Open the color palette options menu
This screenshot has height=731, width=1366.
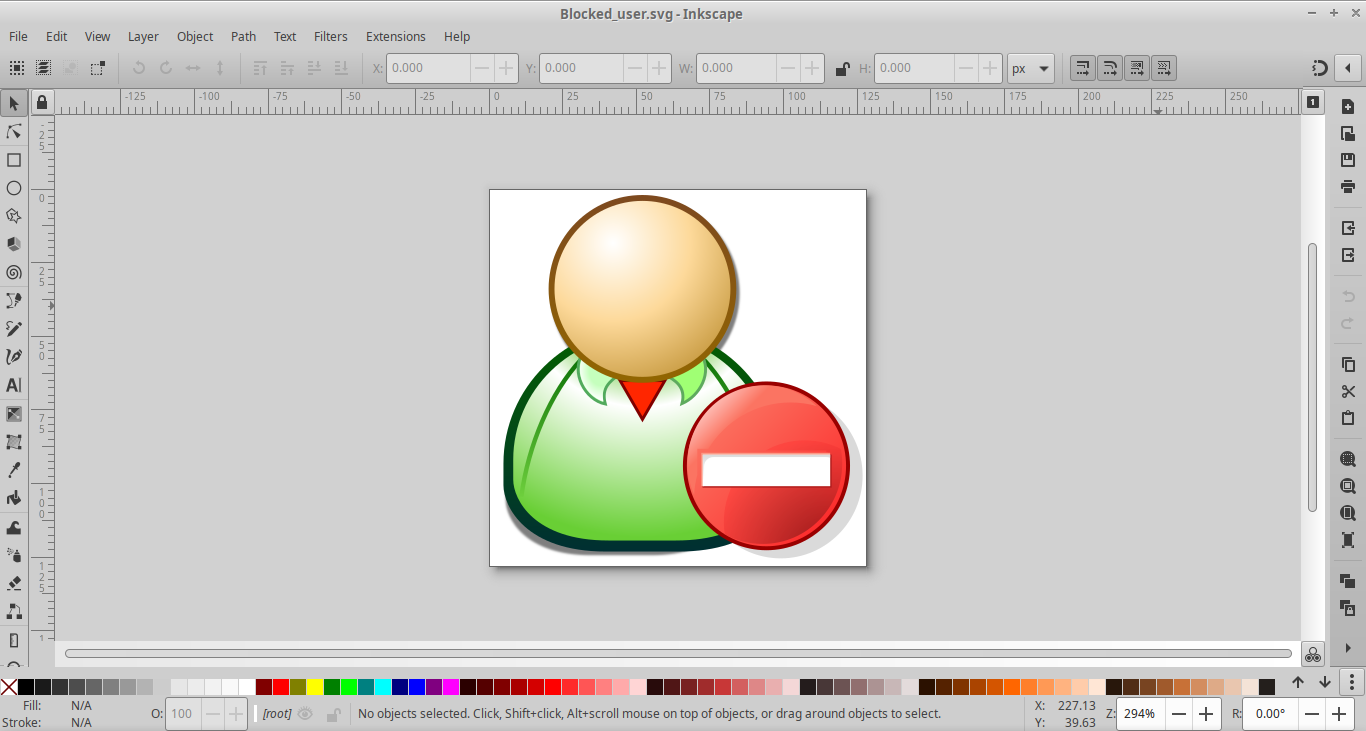[x=1351, y=683]
